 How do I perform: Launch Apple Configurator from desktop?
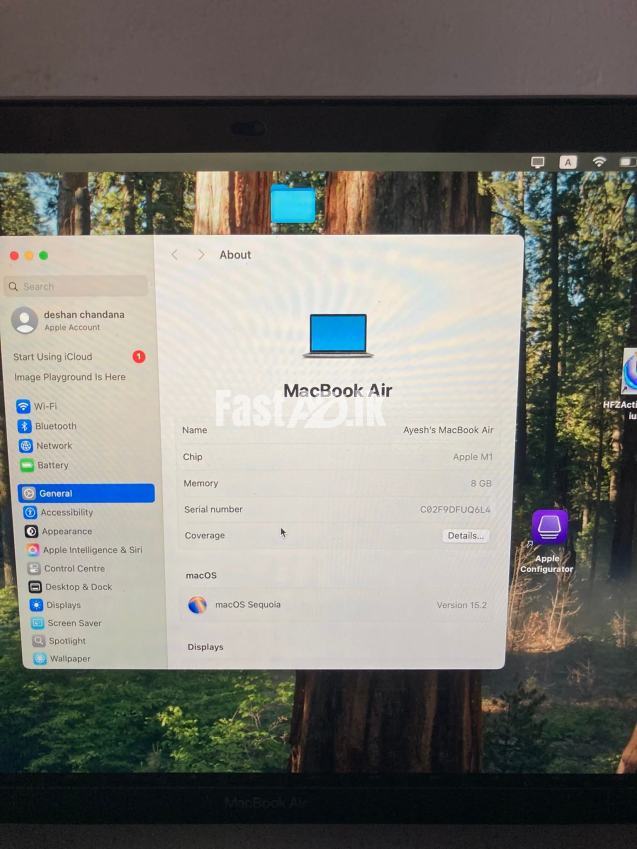pyautogui.click(x=549, y=528)
